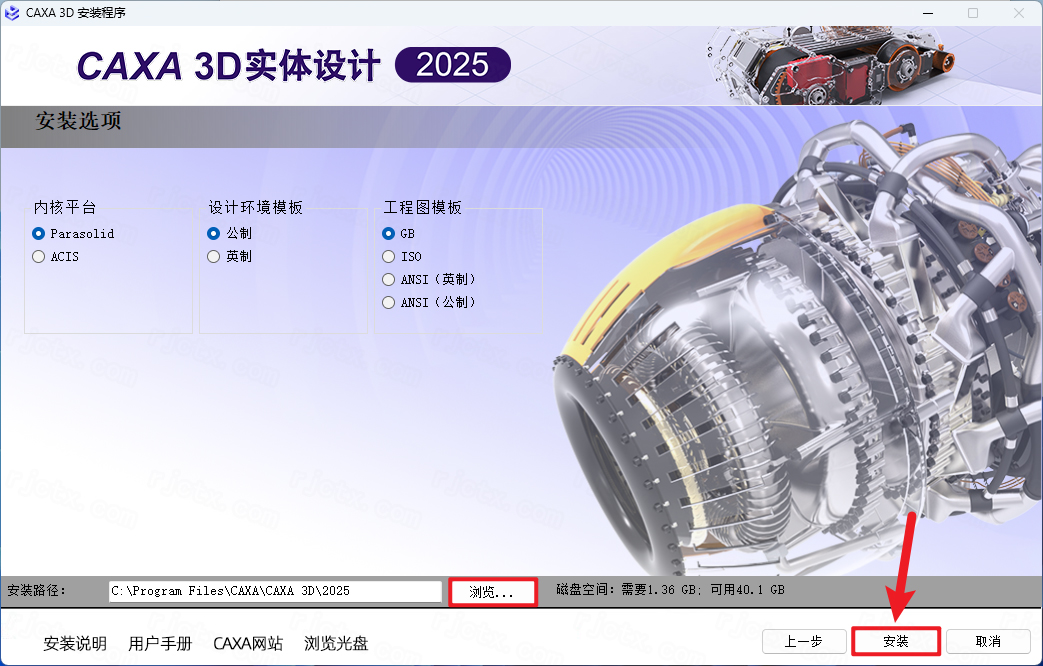Image resolution: width=1043 pixels, height=666 pixels.
Task: Pick the ANSI（公制）drawing template
Action: click(x=429, y=302)
